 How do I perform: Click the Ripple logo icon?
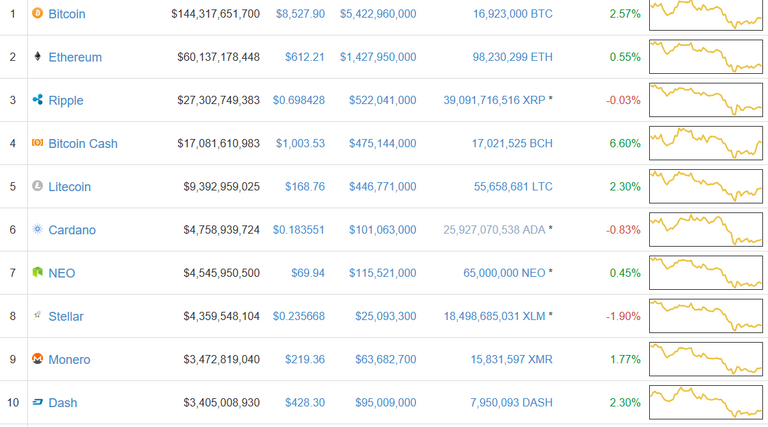pyautogui.click(x=37, y=99)
